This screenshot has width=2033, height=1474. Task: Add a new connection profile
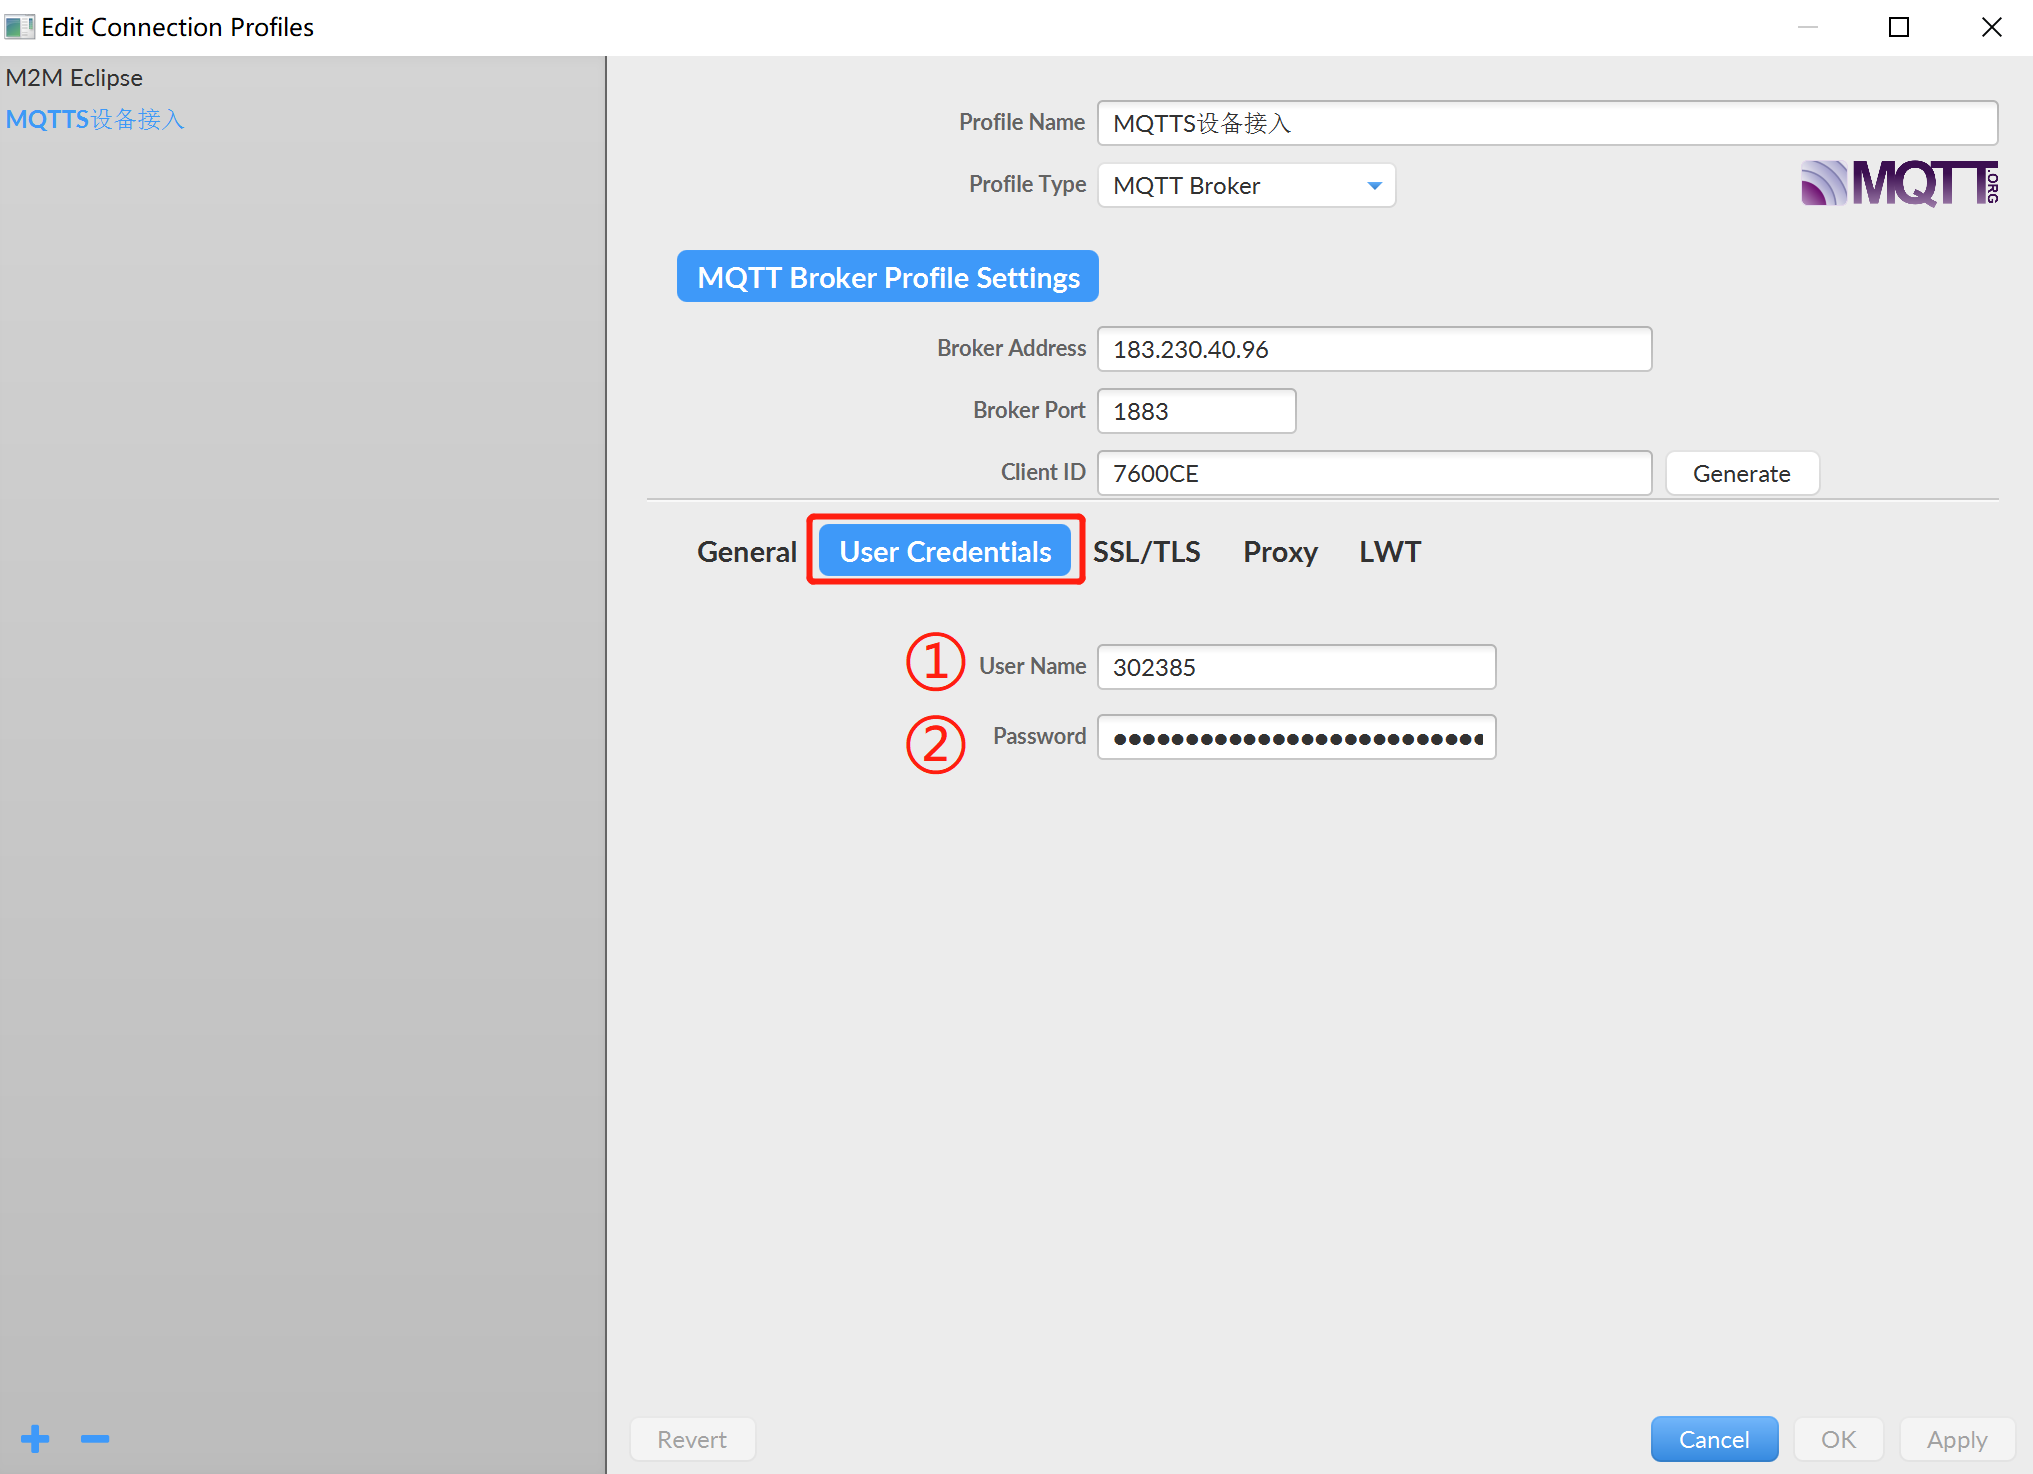[x=33, y=1439]
